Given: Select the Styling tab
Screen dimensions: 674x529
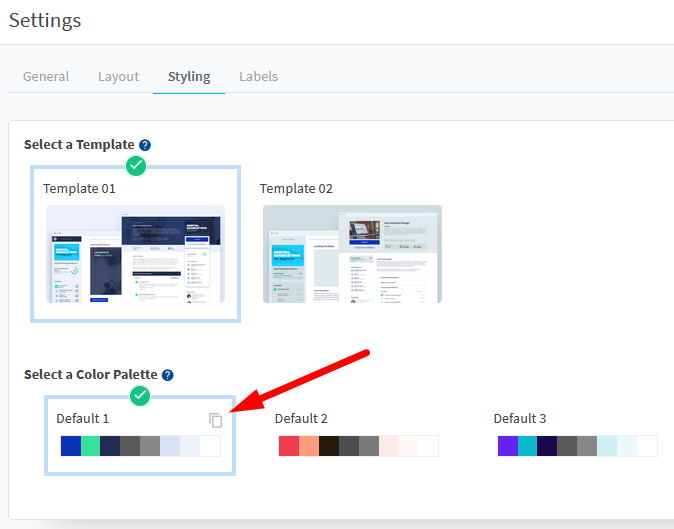Looking at the screenshot, I should pos(189,76).
